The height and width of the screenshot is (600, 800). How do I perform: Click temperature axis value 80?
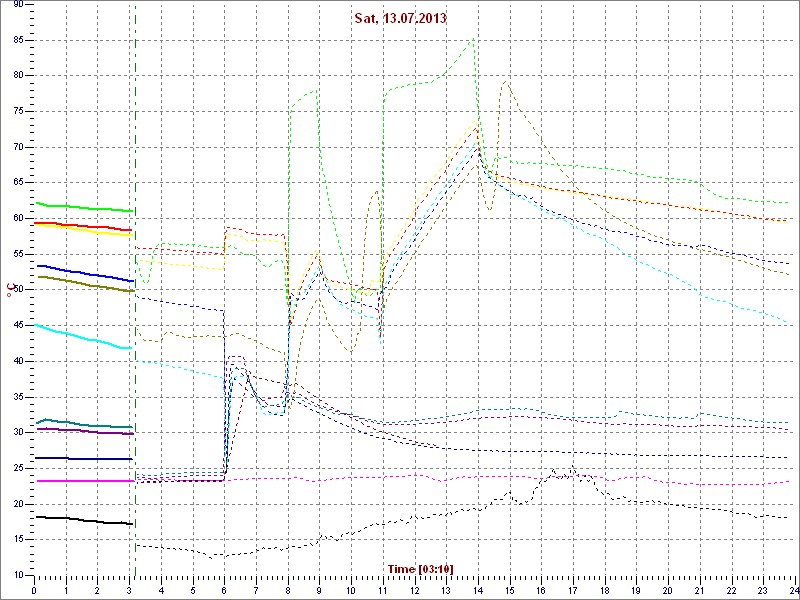tap(18, 76)
